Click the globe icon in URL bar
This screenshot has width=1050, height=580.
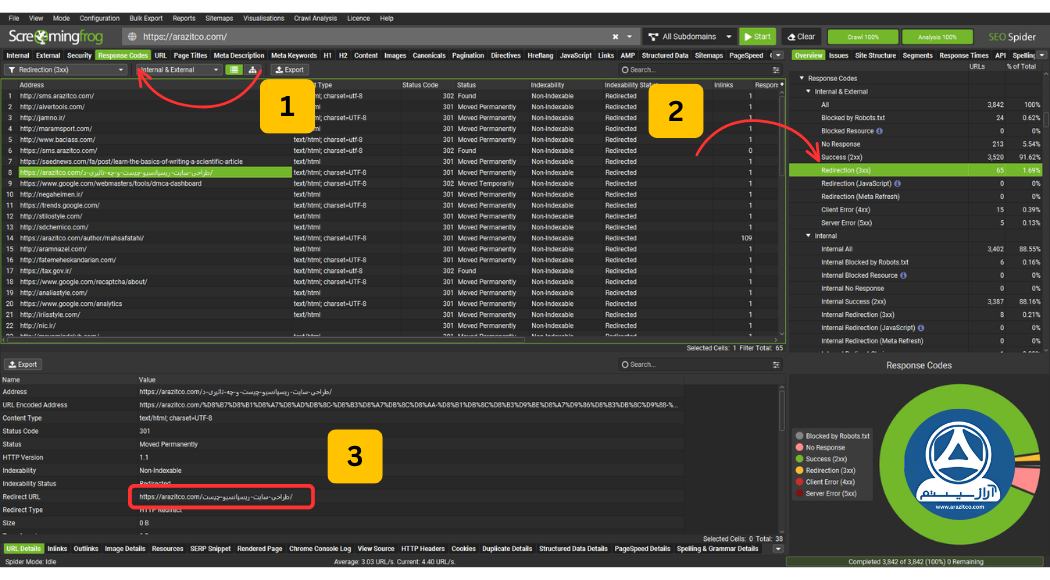[x=133, y=37]
